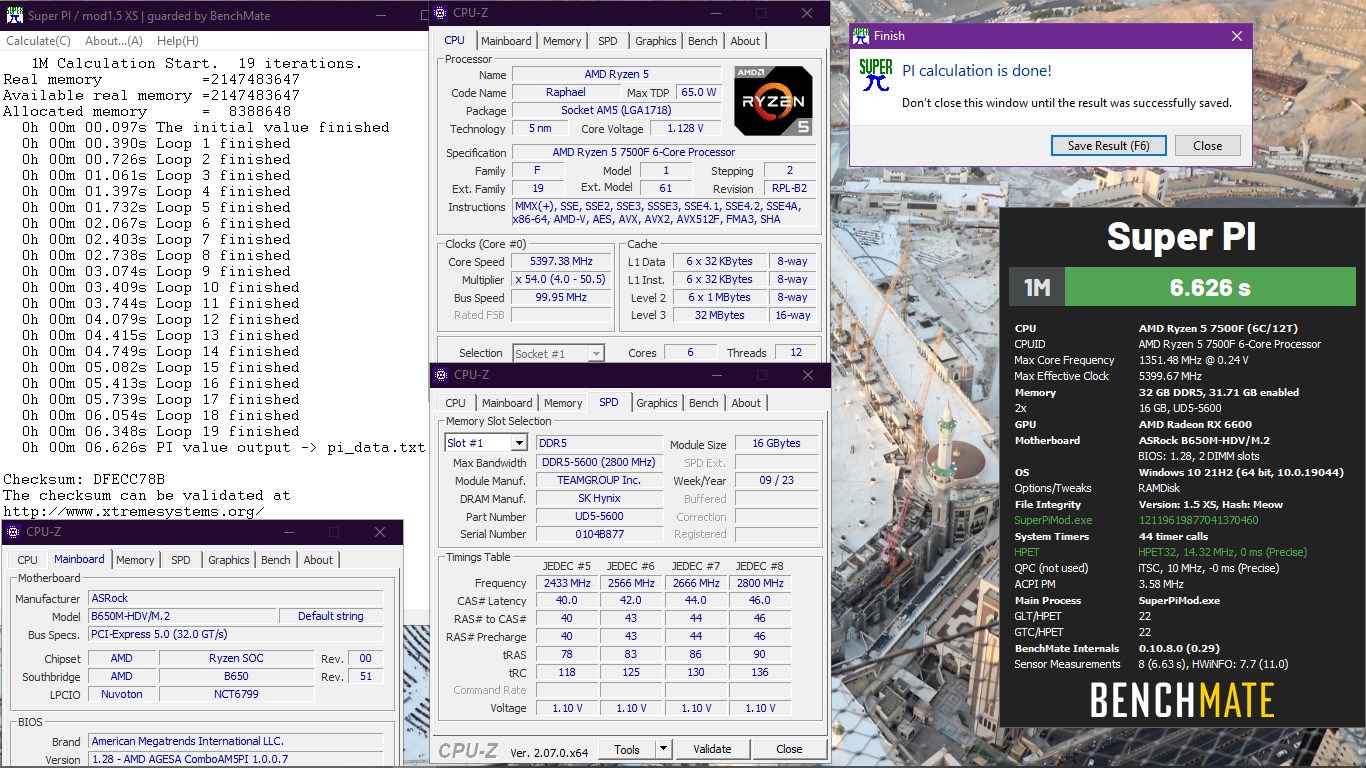Click the BENCHMATE logo at panel bottom

[1182, 700]
